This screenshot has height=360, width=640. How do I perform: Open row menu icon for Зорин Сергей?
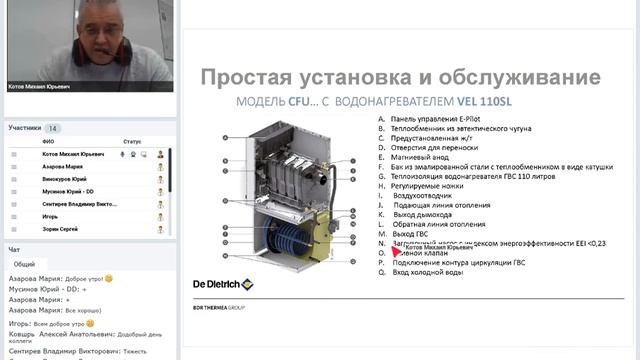(14, 229)
